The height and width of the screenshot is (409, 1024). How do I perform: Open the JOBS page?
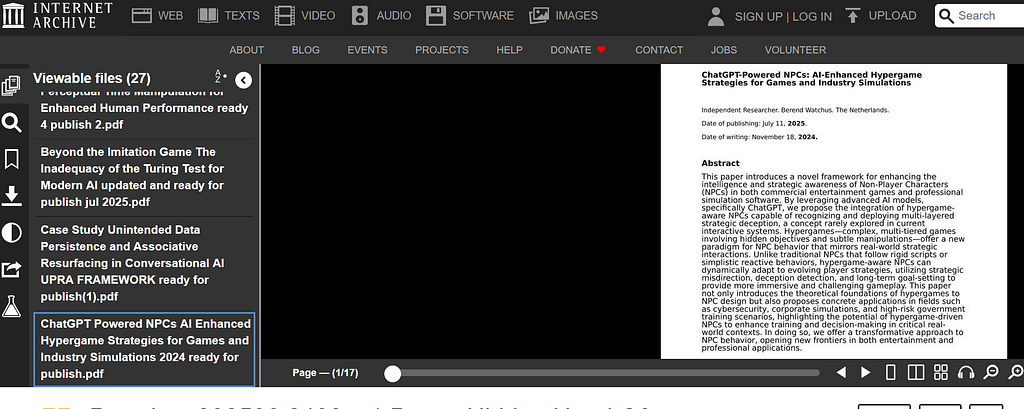(724, 50)
